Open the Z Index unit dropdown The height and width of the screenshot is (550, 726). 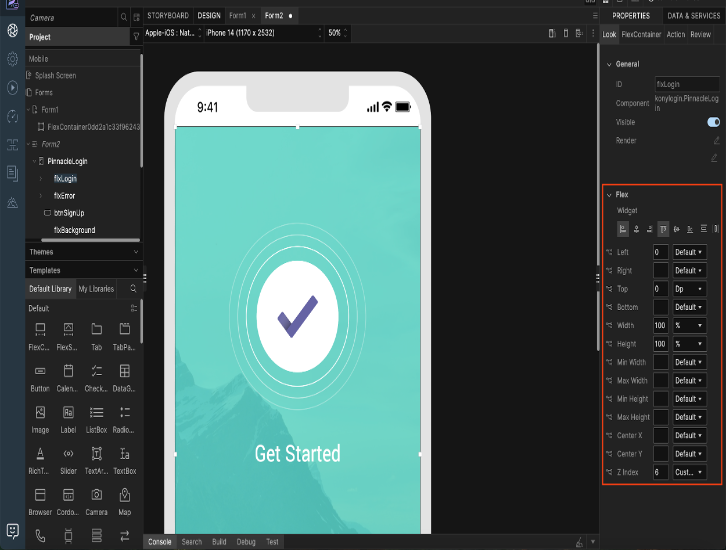point(689,472)
